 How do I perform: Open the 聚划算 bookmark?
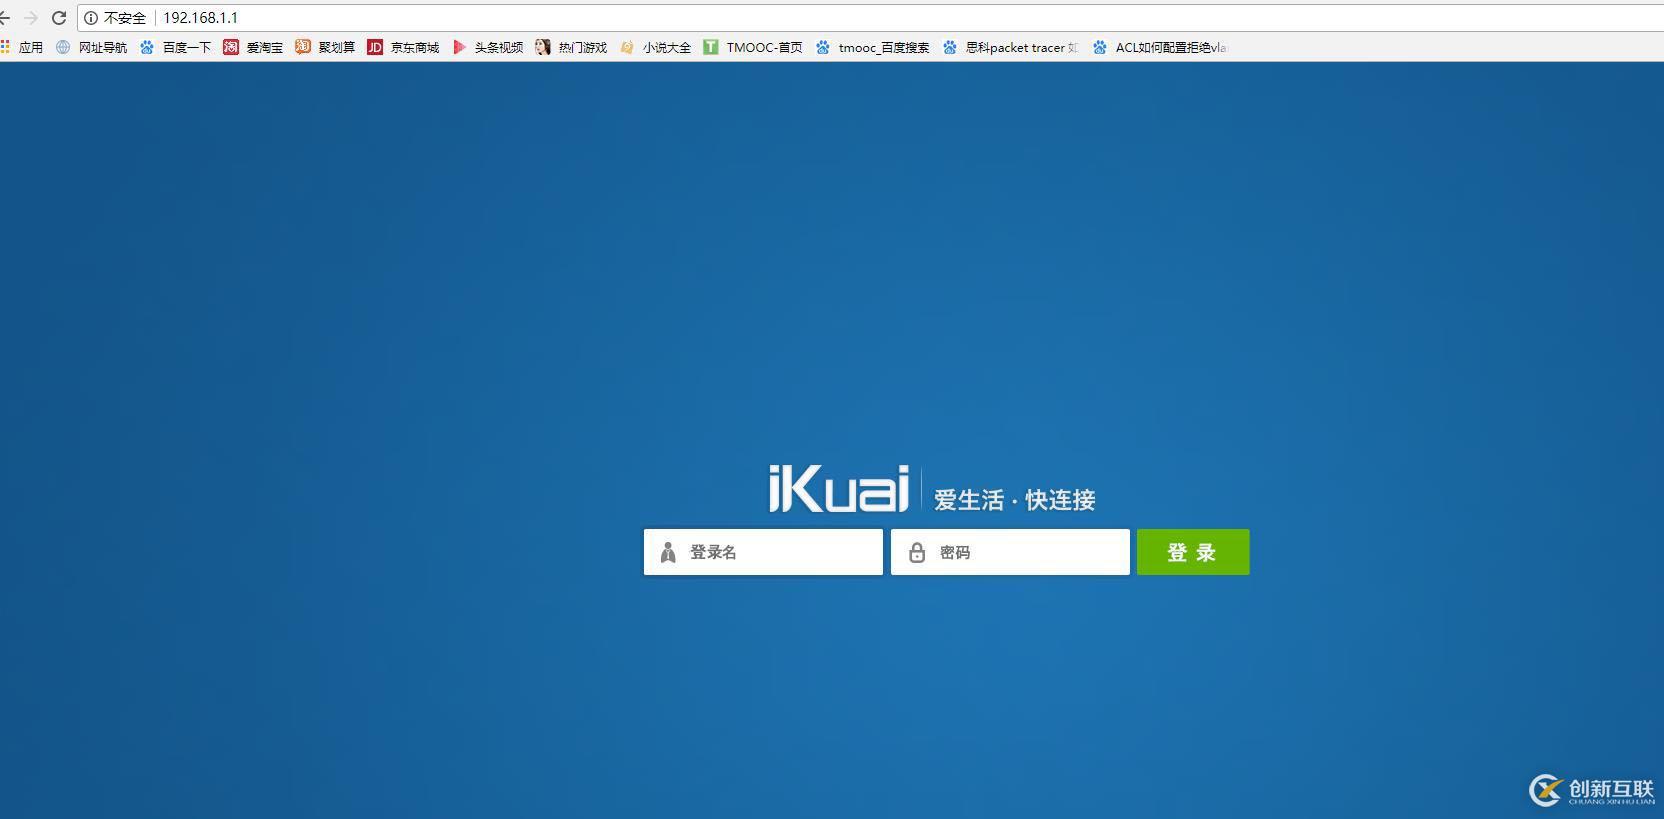(326, 47)
